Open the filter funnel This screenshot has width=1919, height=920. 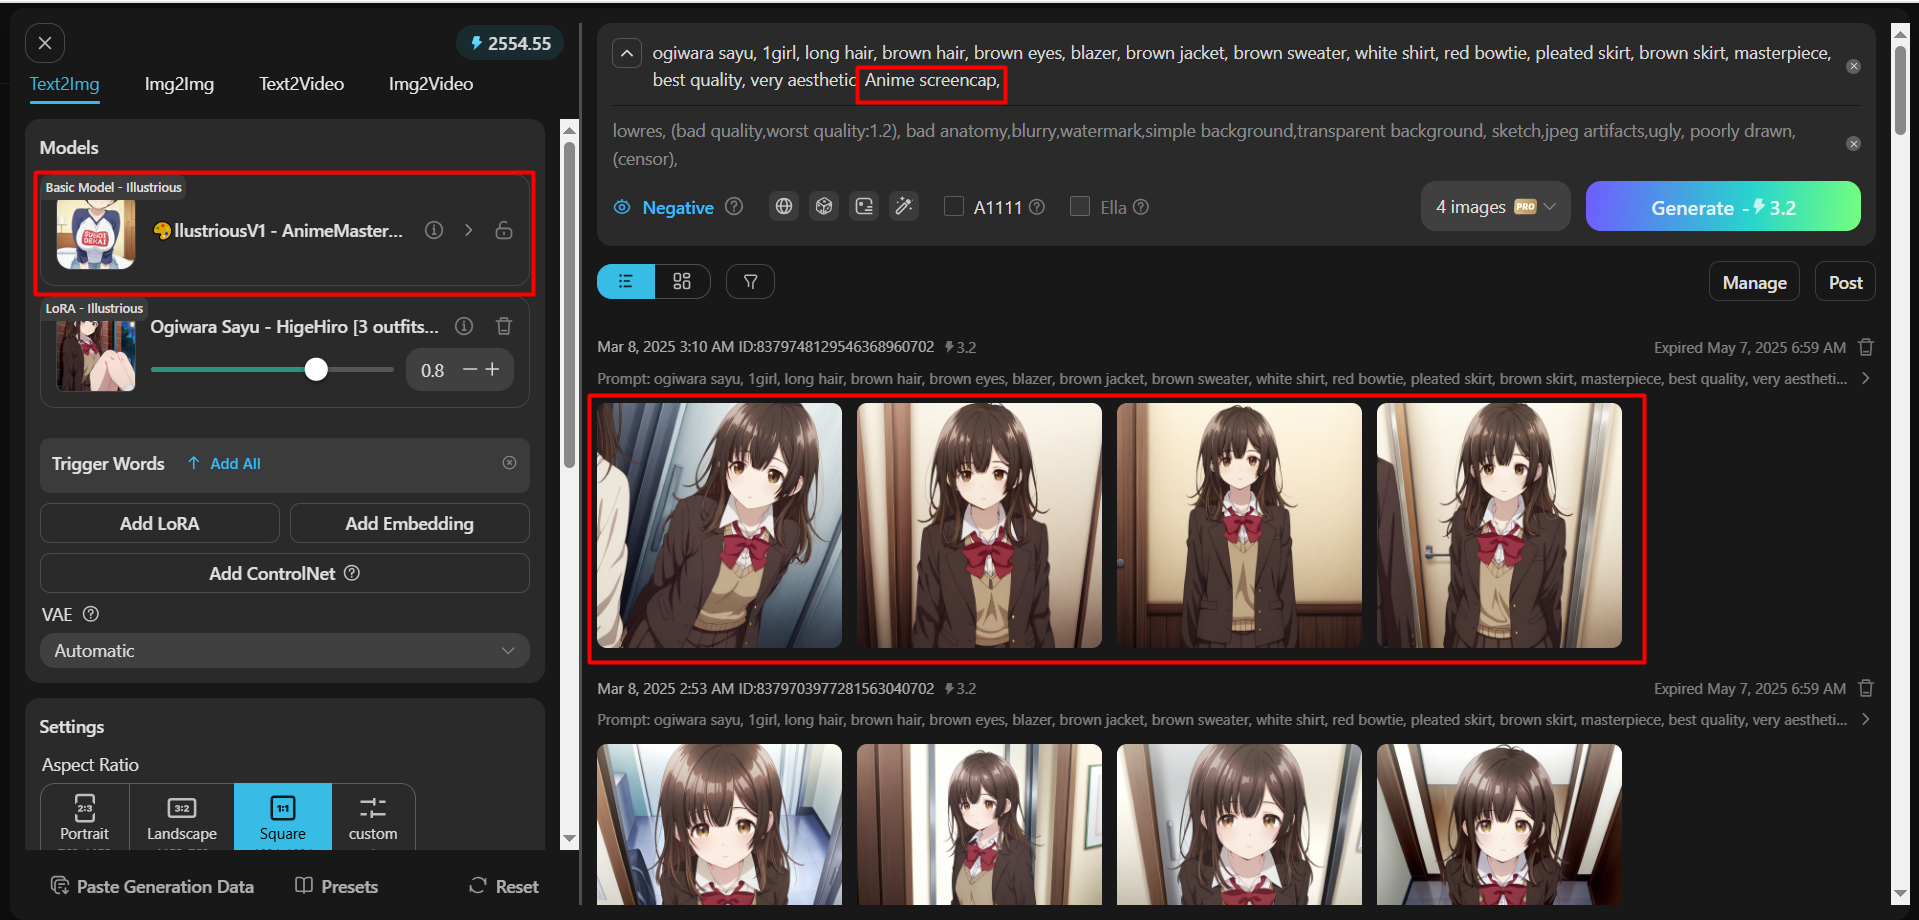click(x=750, y=281)
